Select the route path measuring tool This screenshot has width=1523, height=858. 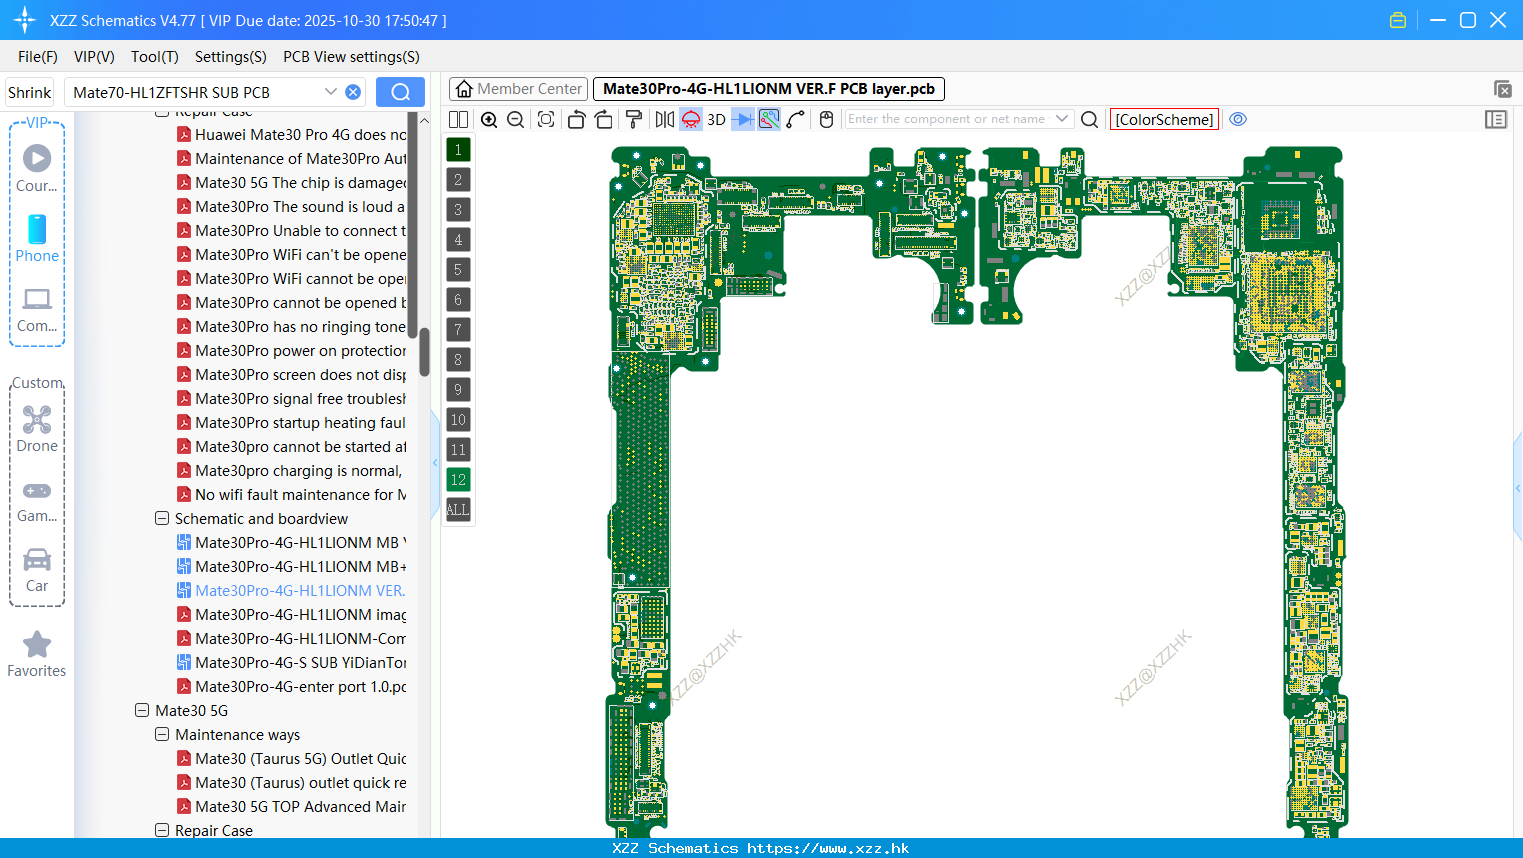point(796,119)
